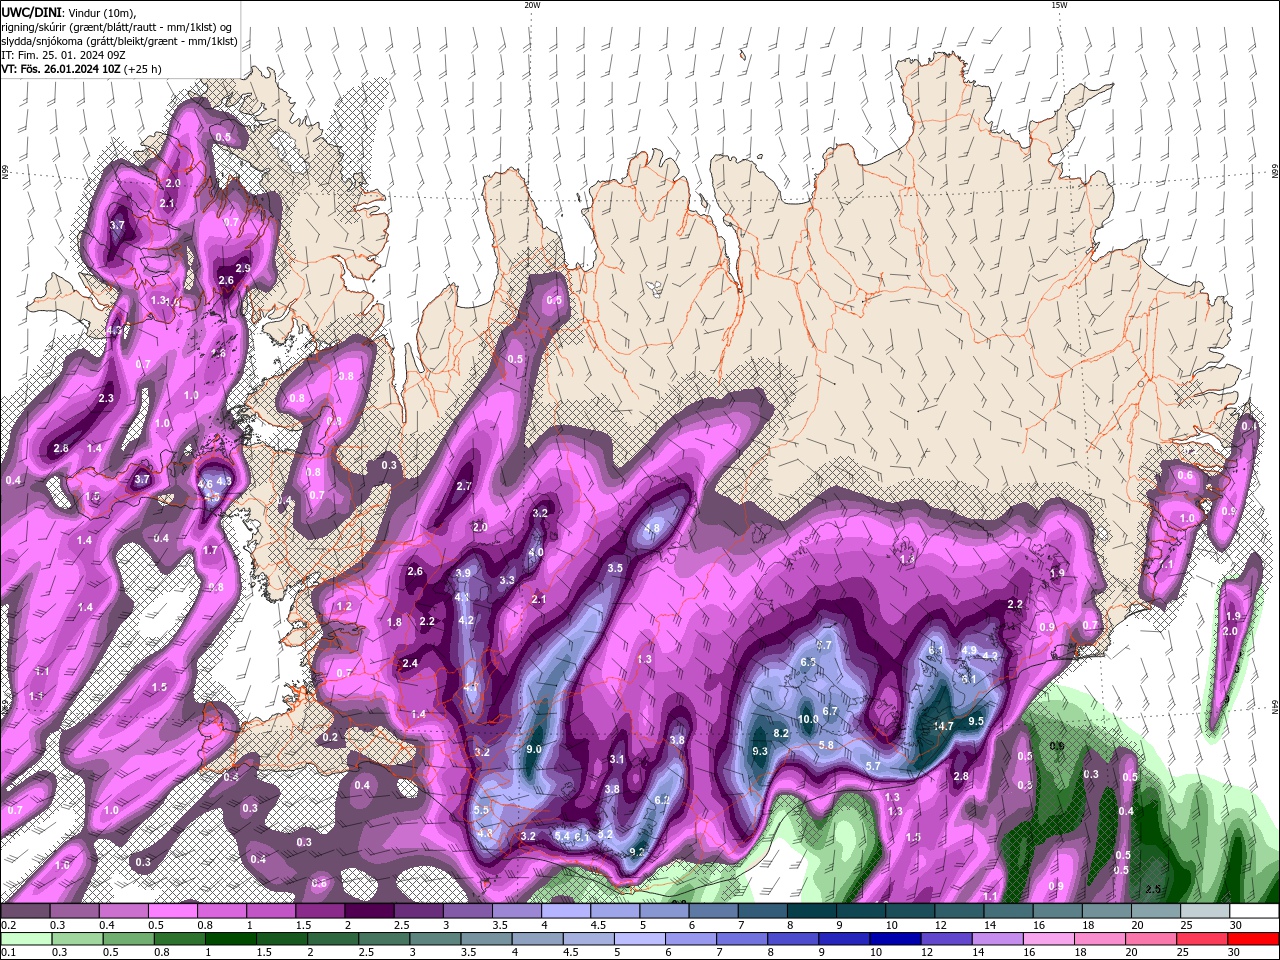Click the upper legend swatch between 1.5 and 2
This screenshot has height=960, width=1280.
click(x=320, y=911)
